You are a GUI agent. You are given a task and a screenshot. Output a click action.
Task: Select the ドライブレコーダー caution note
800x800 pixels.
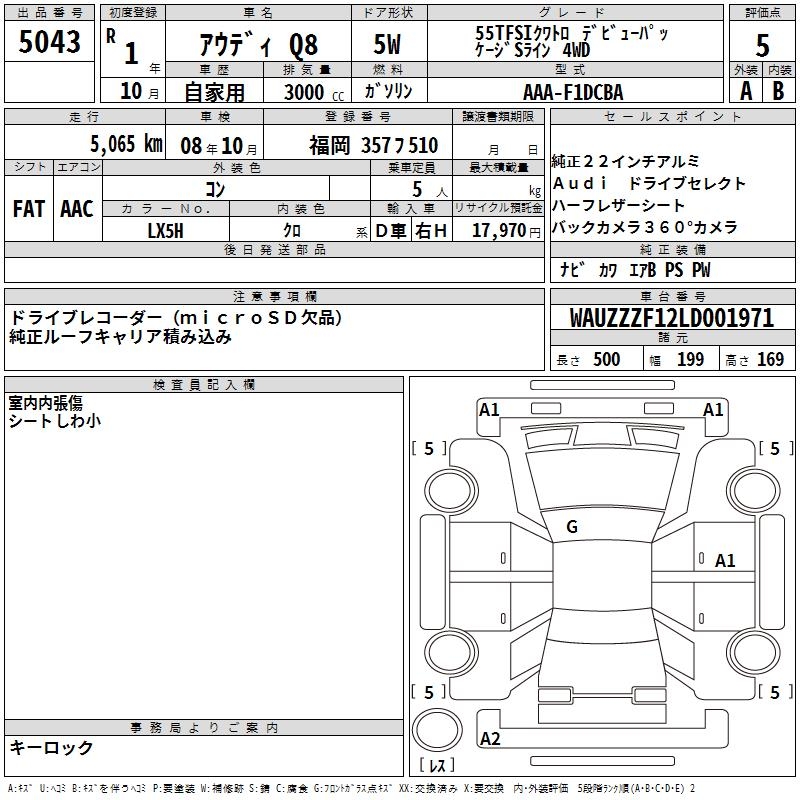(x=176, y=317)
